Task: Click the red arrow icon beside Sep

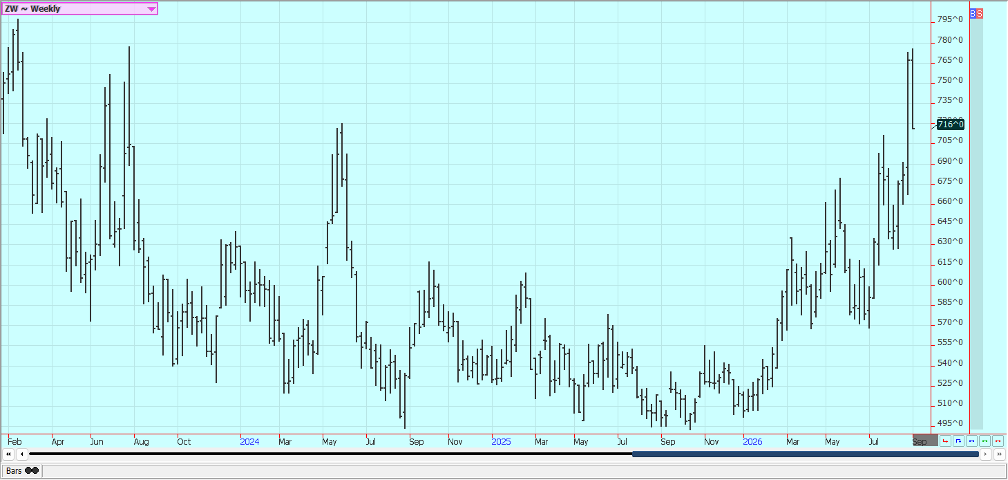Action: (945, 441)
